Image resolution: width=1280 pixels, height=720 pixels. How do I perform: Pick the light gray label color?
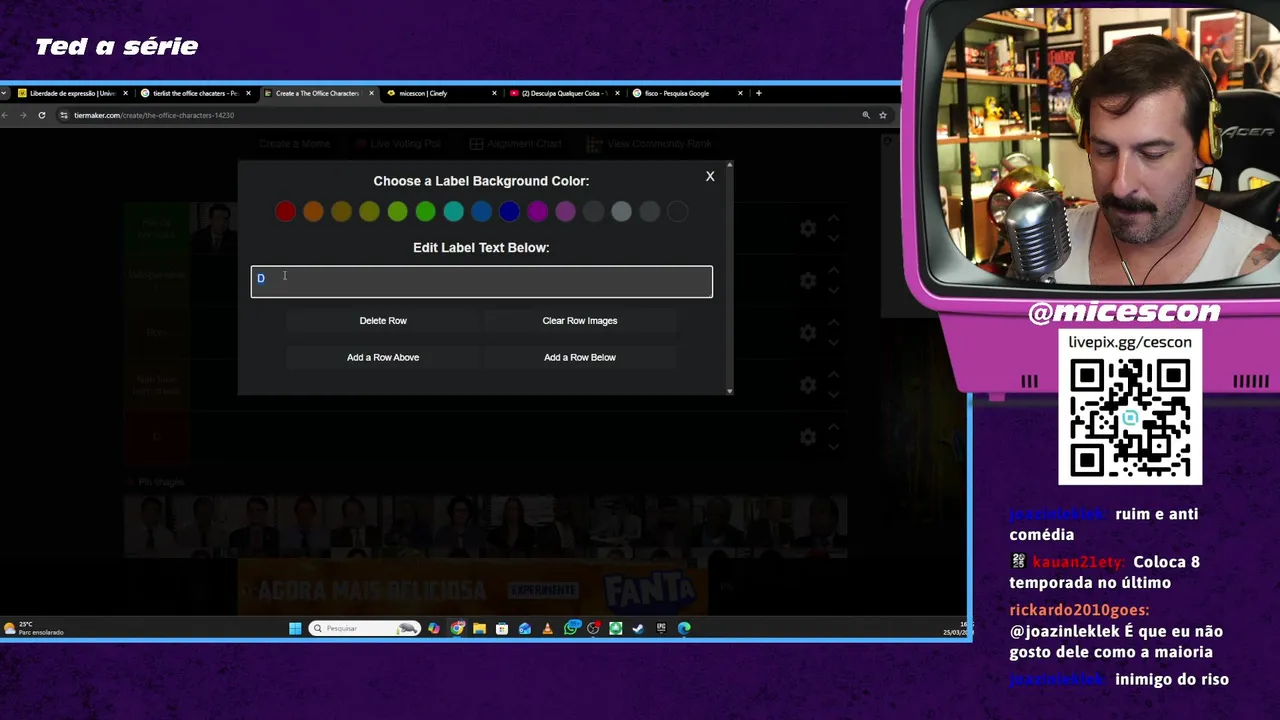(621, 212)
